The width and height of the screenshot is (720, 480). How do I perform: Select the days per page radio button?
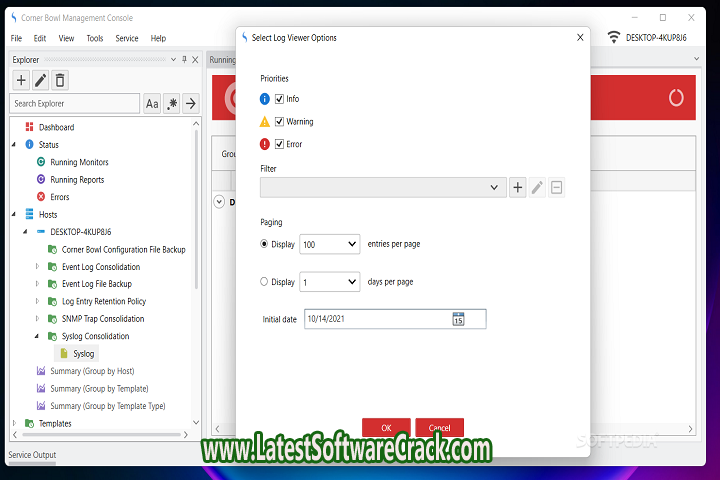[x=265, y=282]
